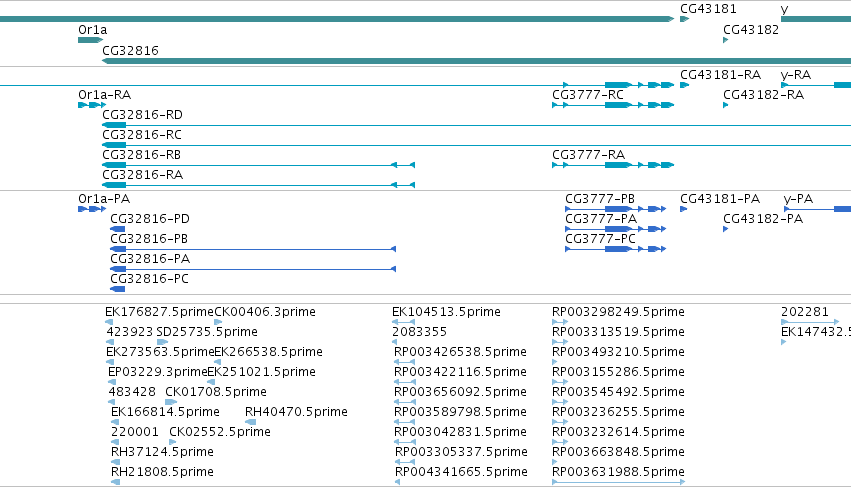The image size is (851, 487).
Task: Click EST EK166814.5prime
Action: pyautogui.click(x=166, y=412)
